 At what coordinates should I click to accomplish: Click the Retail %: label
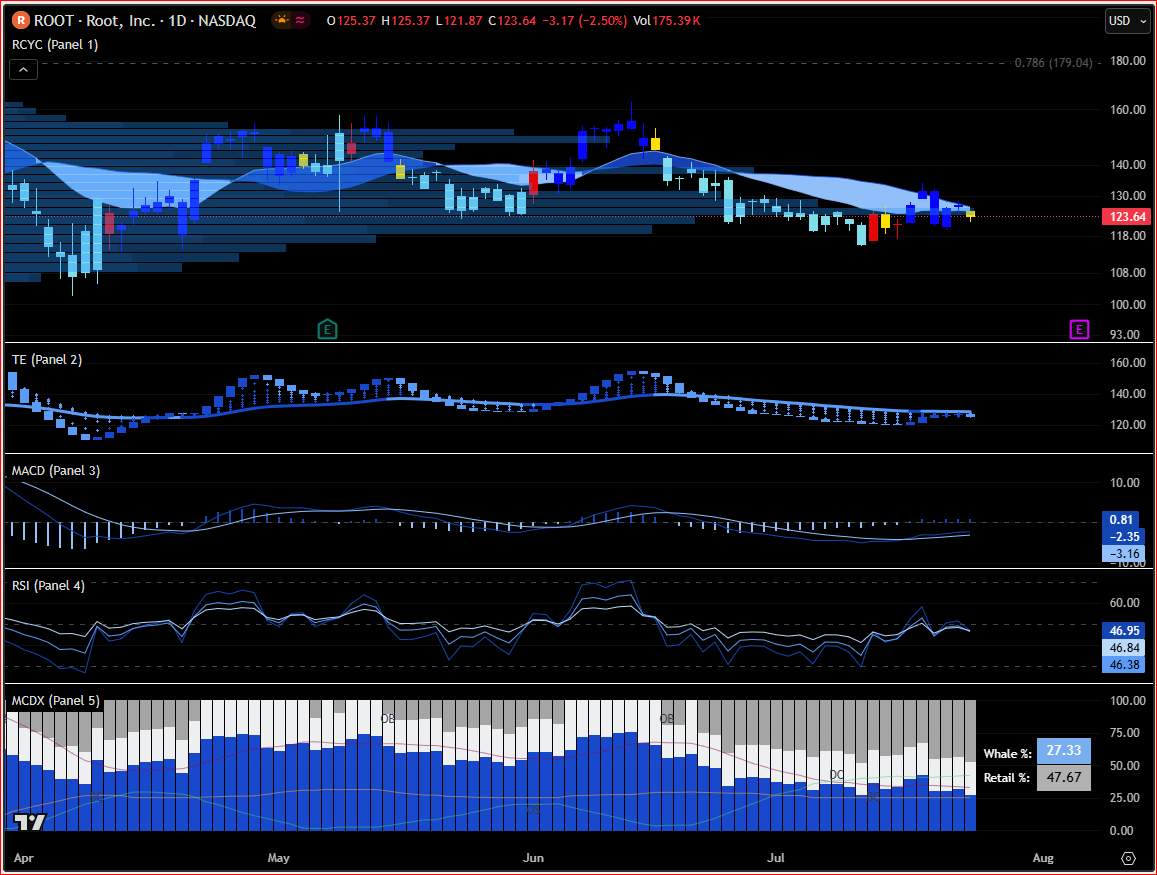[x=1006, y=778]
